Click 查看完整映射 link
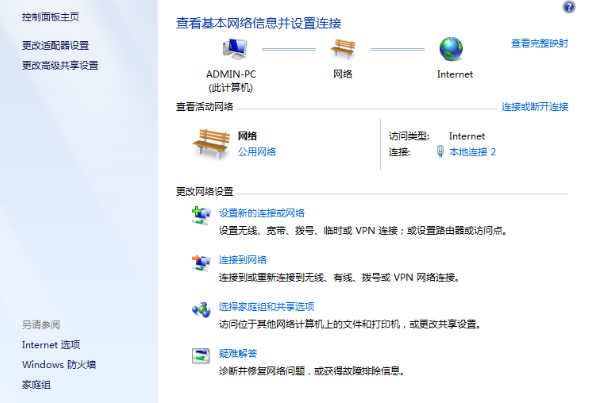This screenshot has width=608, height=403. pyautogui.click(x=539, y=44)
